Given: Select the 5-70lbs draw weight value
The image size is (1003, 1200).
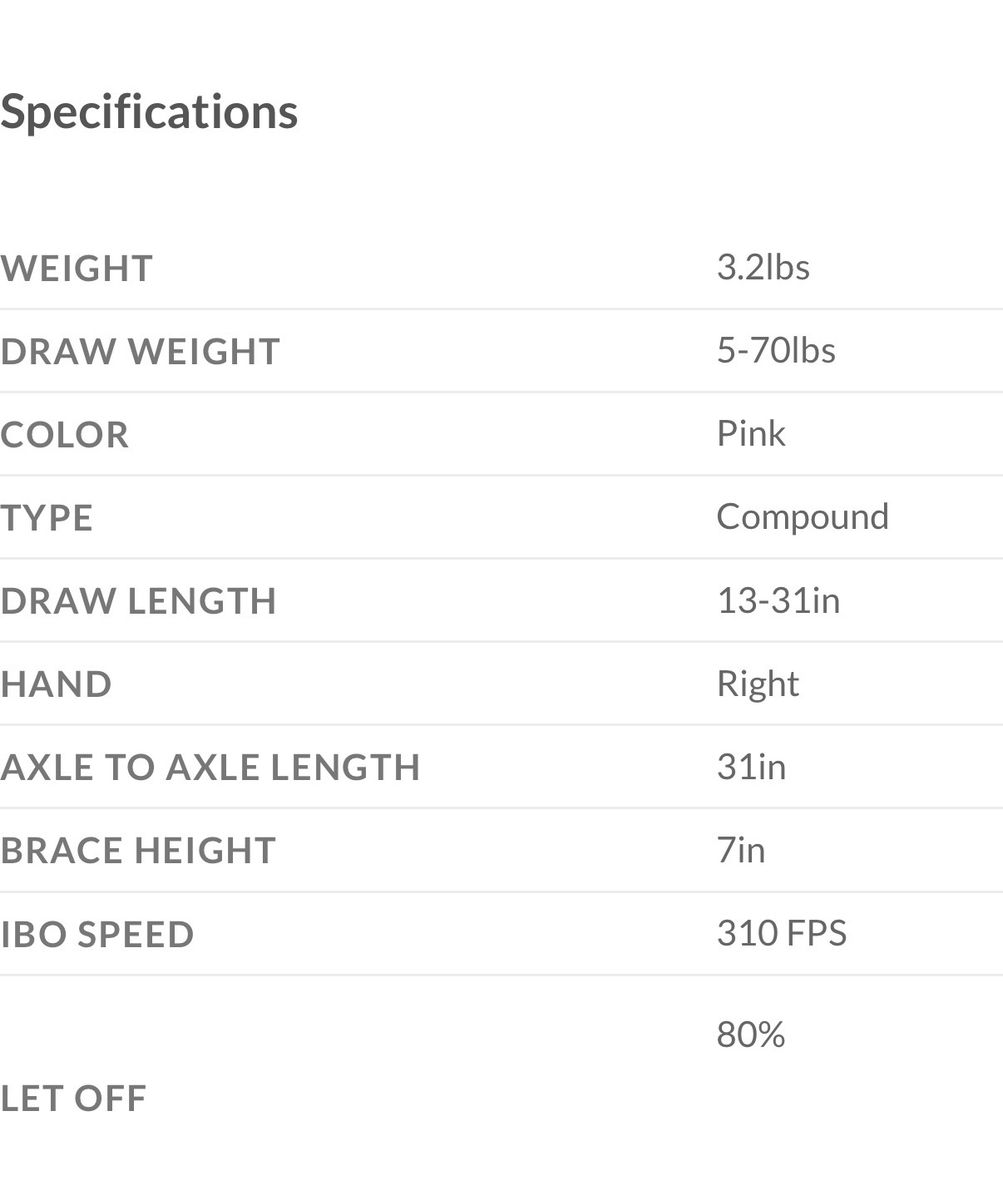Looking at the screenshot, I should [x=776, y=350].
